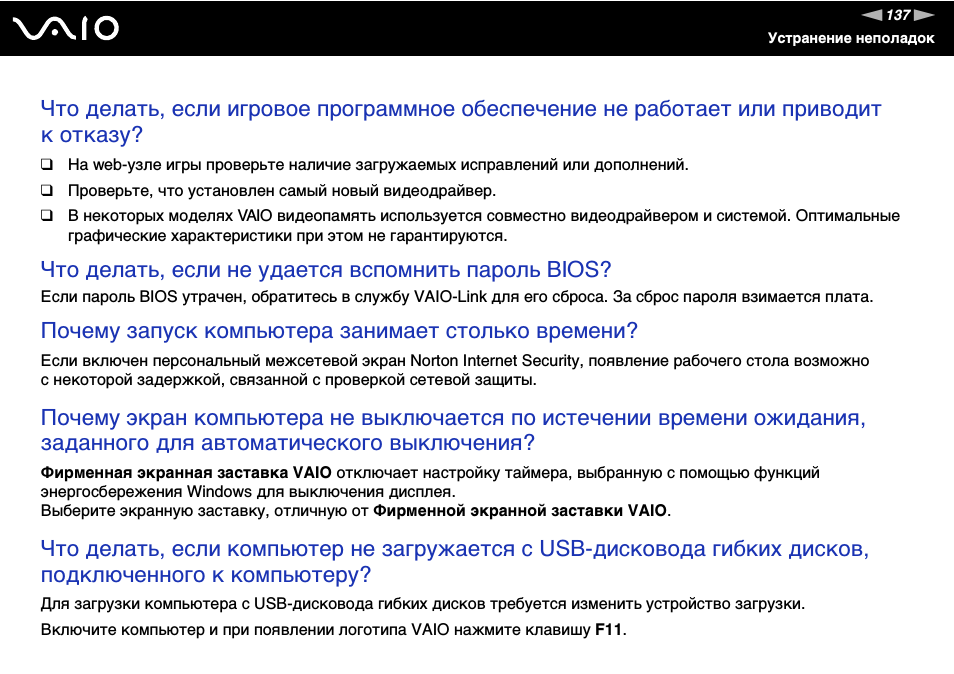
Task: Click checkbox bullet beside новый видеодрайвер item
Action: tap(47, 190)
